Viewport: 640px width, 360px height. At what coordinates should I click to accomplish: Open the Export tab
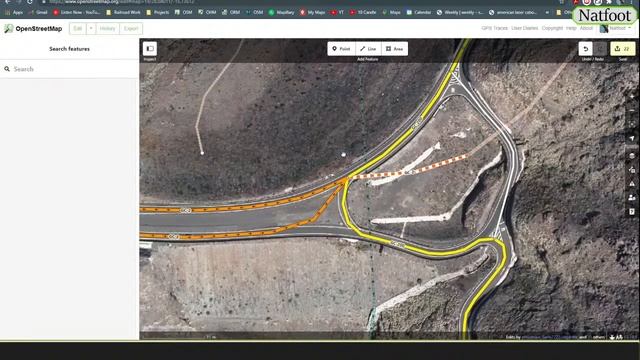131,29
